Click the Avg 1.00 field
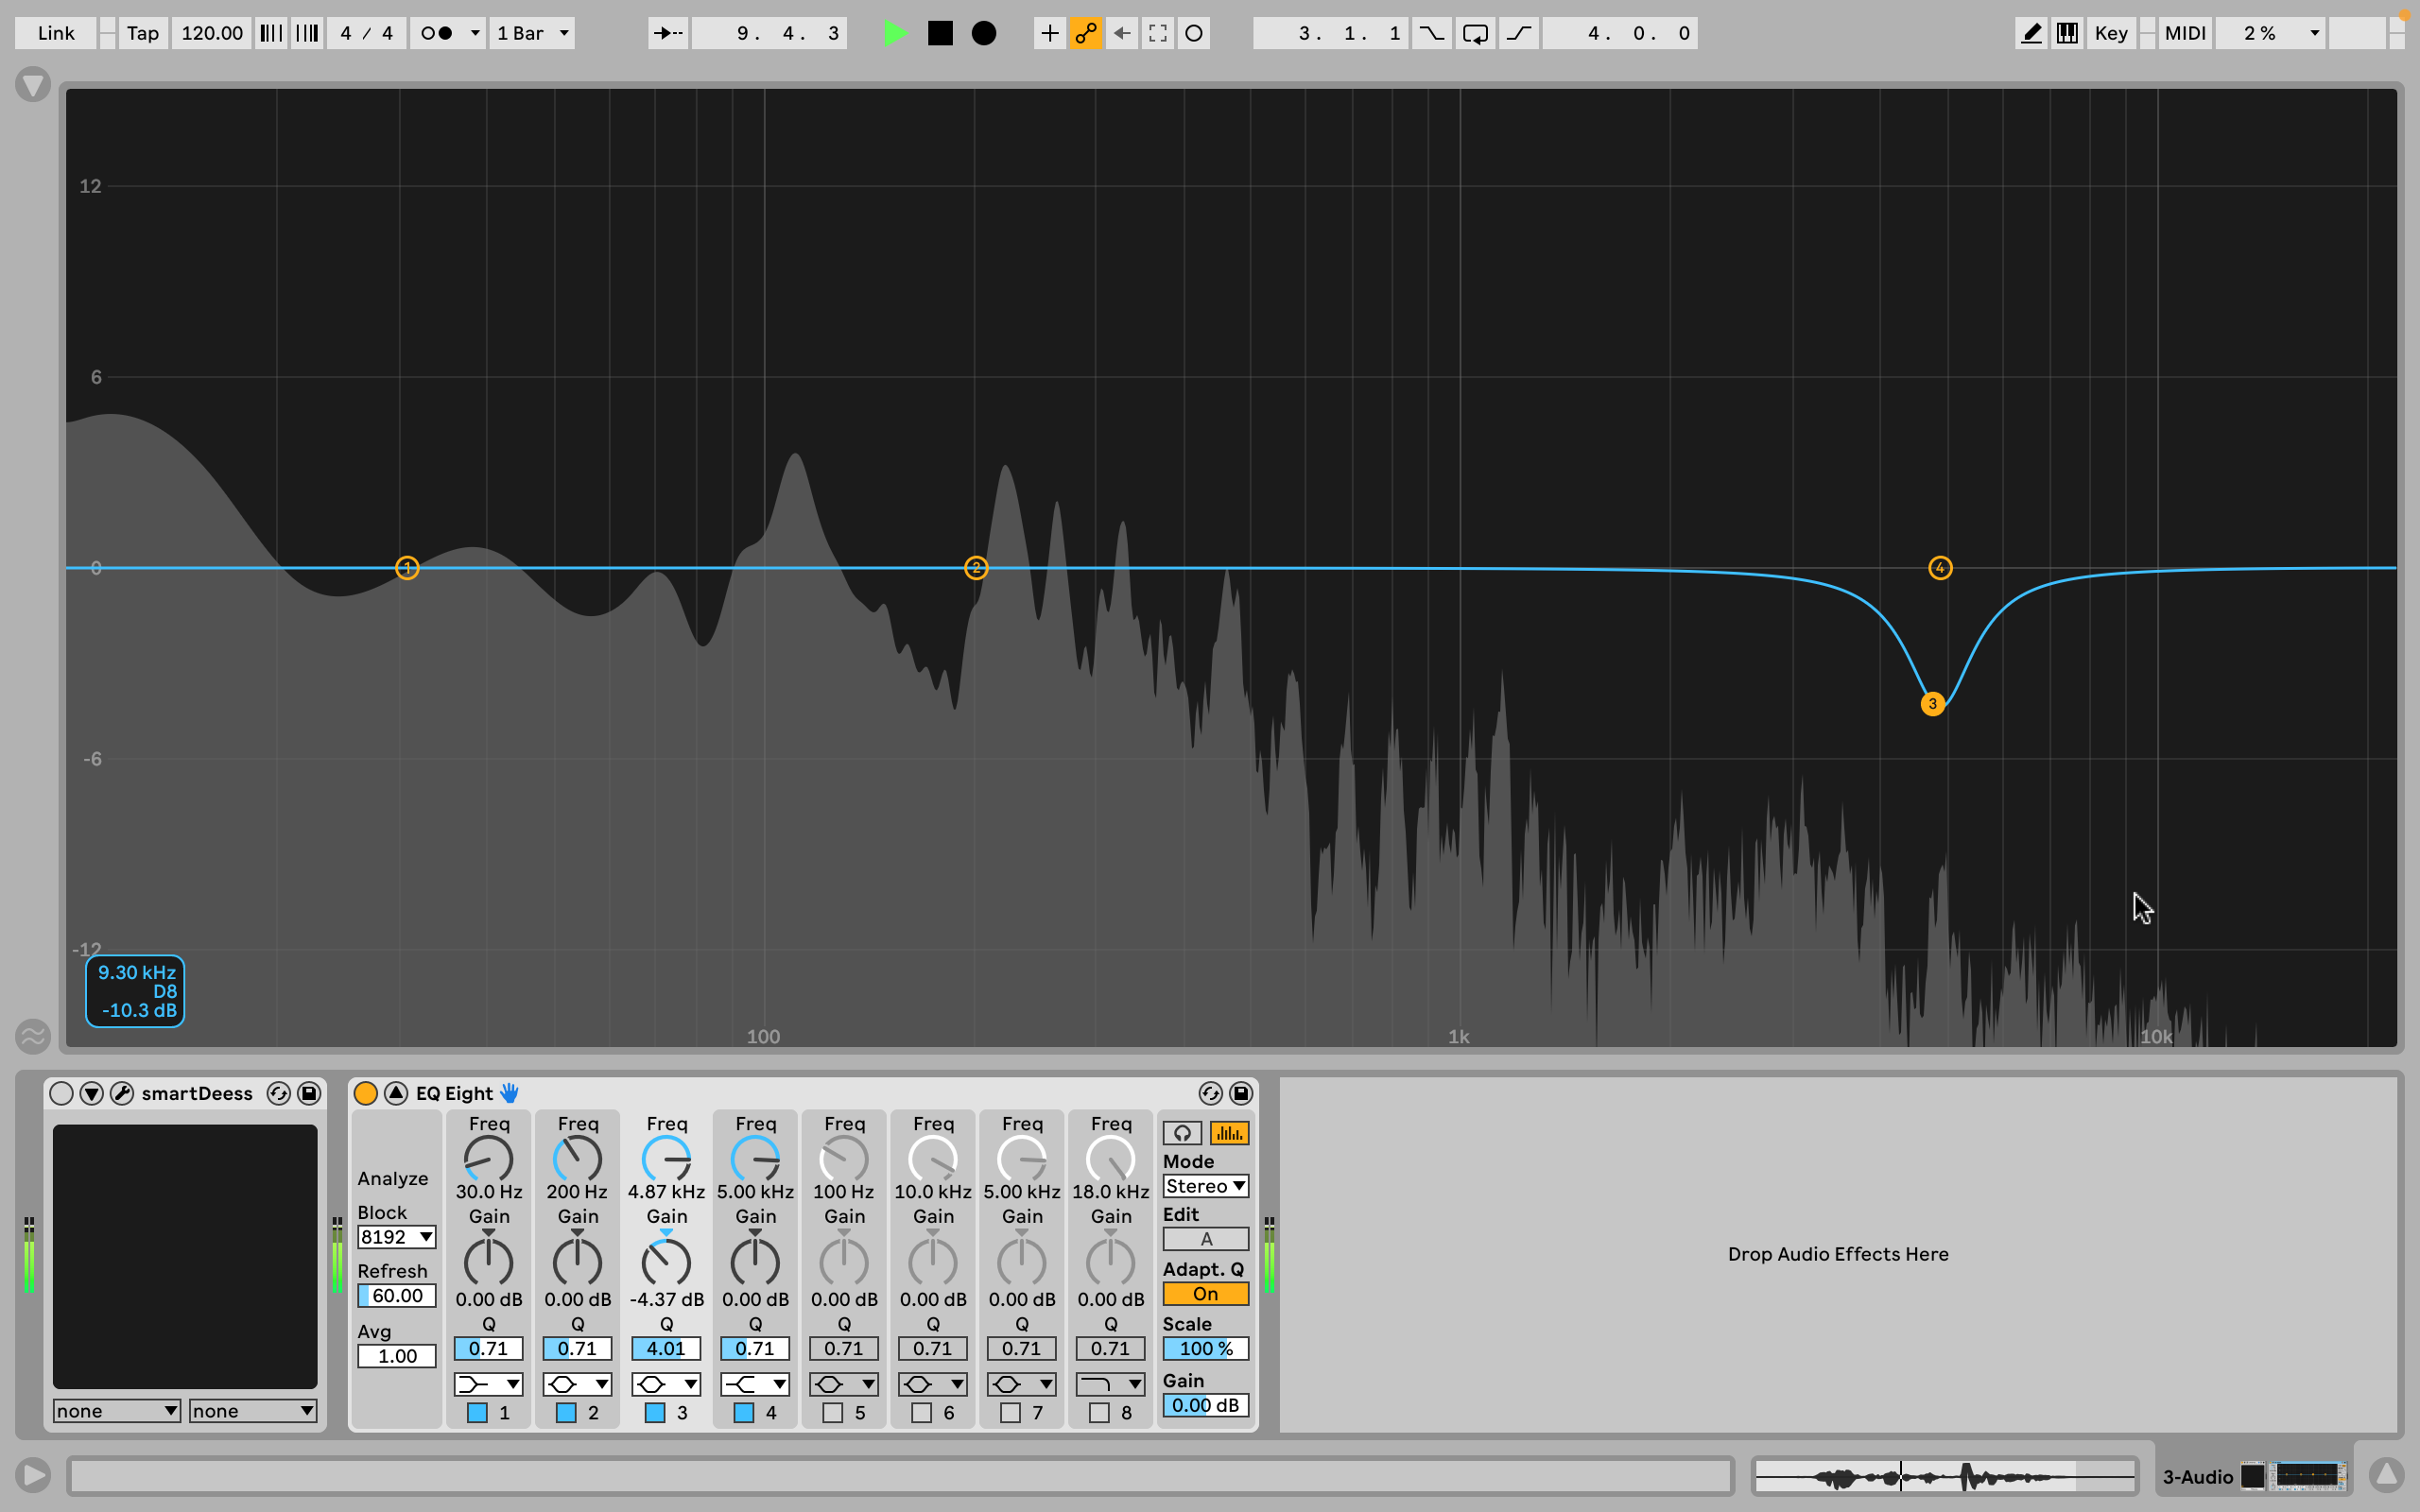This screenshot has height=1512, width=2420. click(396, 1356)
